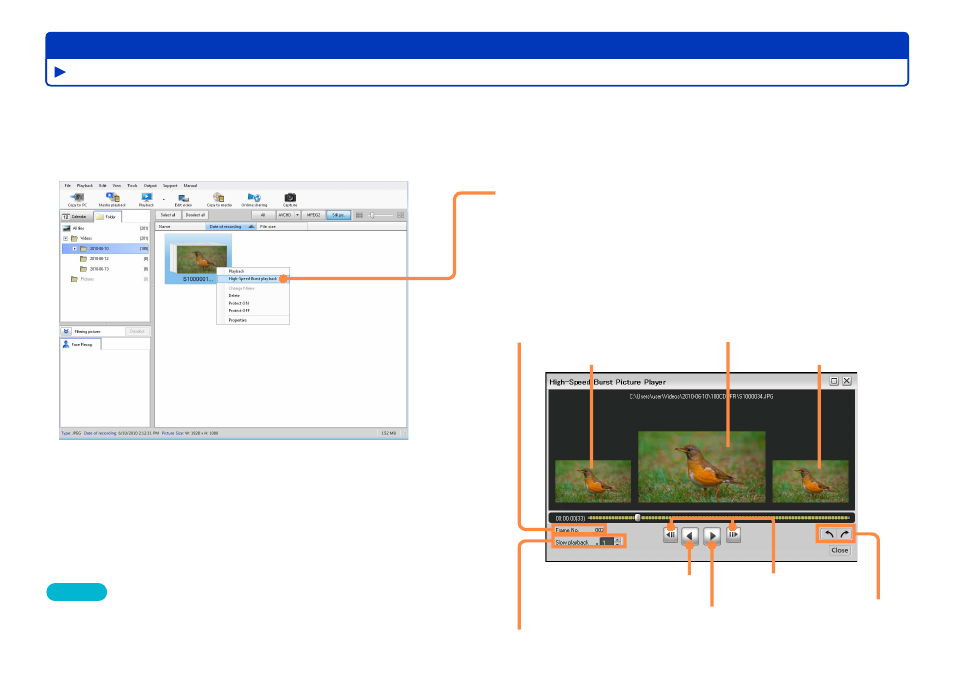
Task: Open Properties from the context menu
Action: coord(252,320)
